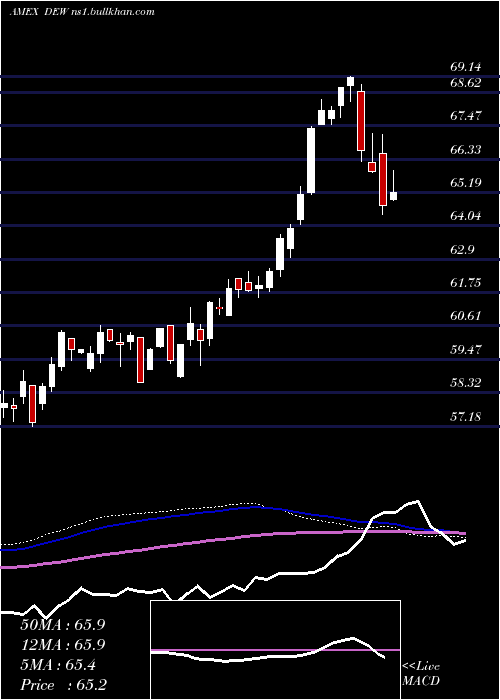This screenshot has height=700, width=500.
Task: Click the large red candlestick below 68.62
Action: (361, 121)
